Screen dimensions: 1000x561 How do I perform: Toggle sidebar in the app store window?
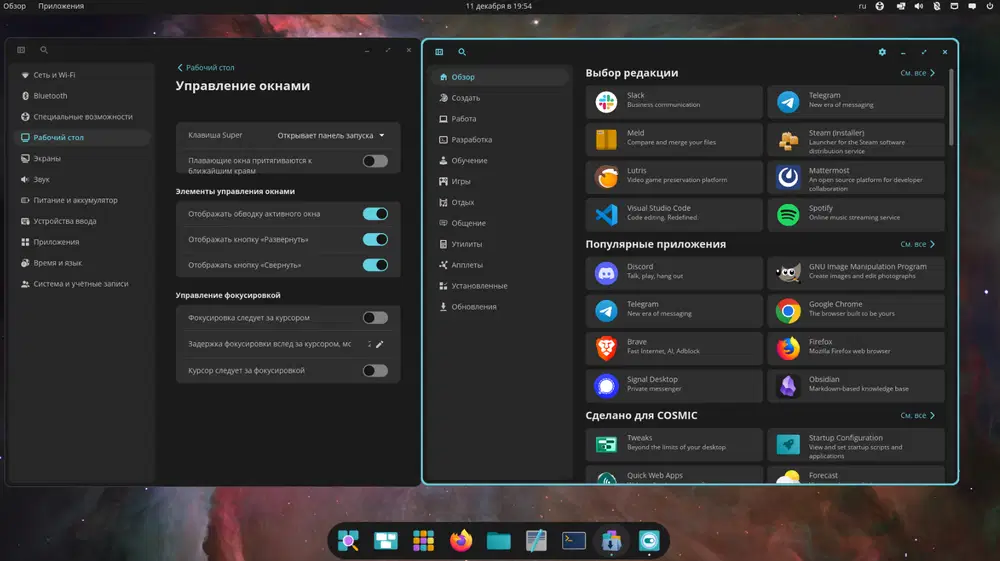pos(439,52)
